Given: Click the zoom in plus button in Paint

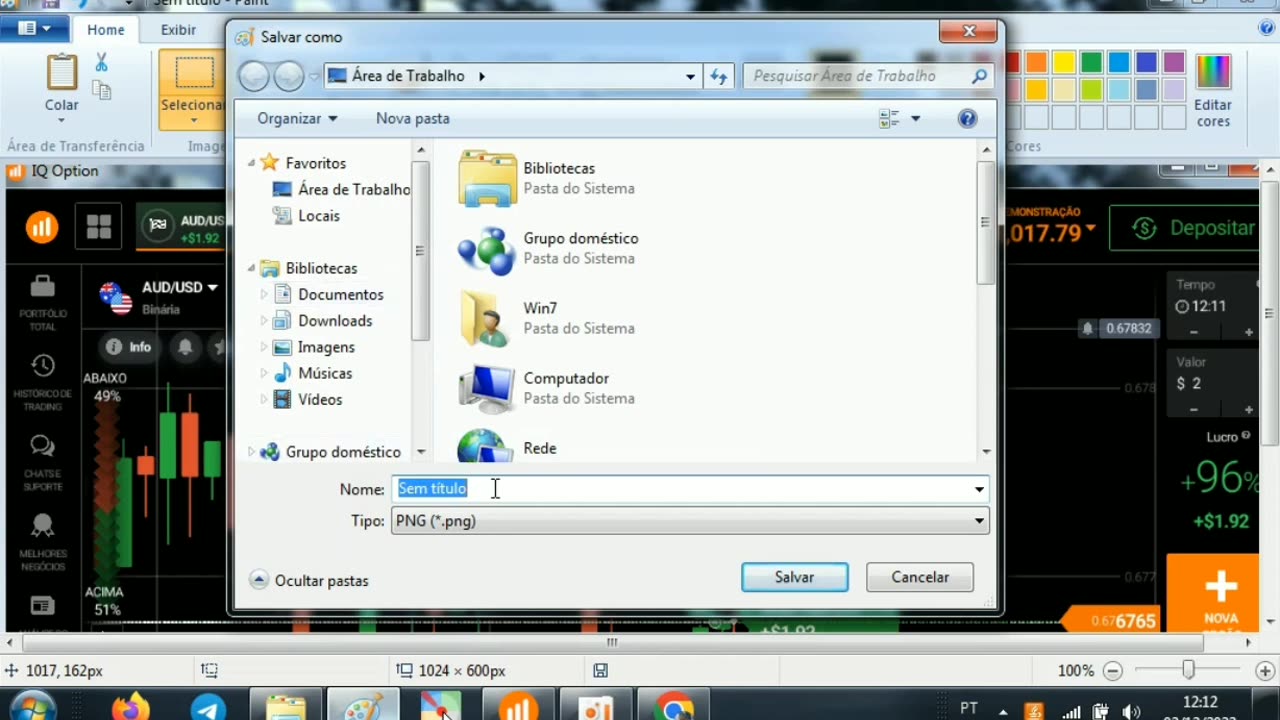Looking at the screenshot, I should pyautogui.click(x=1264, y=671).
